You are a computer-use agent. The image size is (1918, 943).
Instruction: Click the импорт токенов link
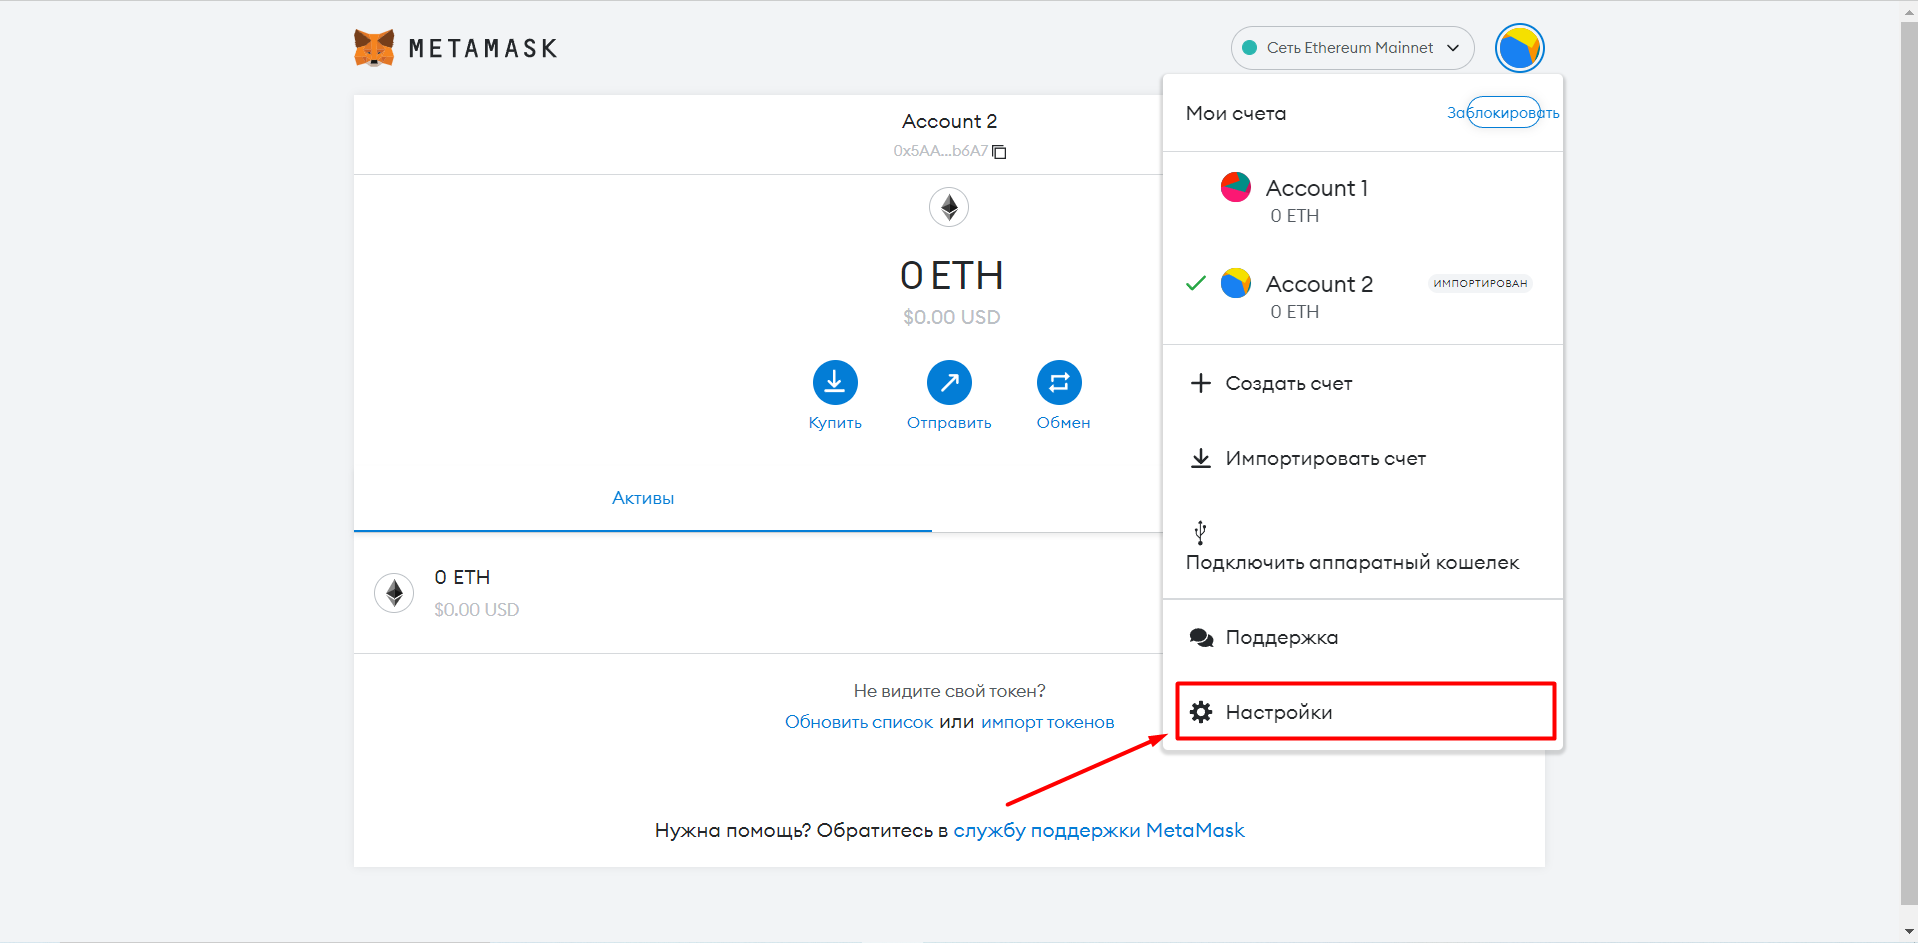[x=1047, y=722]
